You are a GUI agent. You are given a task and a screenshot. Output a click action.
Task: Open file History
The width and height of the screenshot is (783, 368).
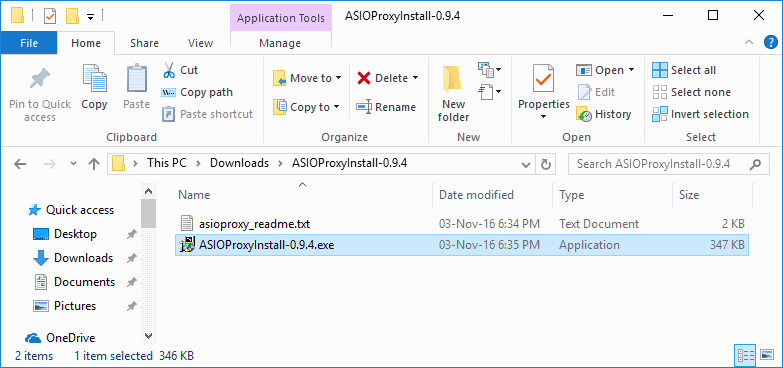[604, 114]
